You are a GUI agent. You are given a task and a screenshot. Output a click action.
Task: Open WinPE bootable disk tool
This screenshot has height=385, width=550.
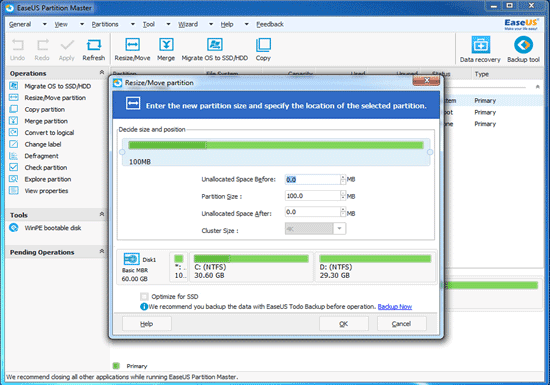coord(53,228)
